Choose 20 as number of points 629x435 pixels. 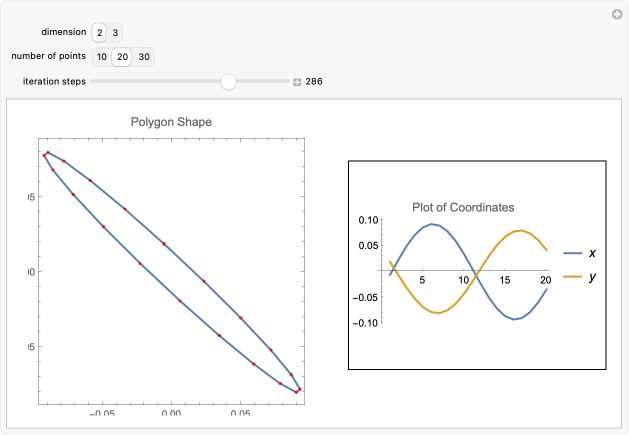click(122, 57)
